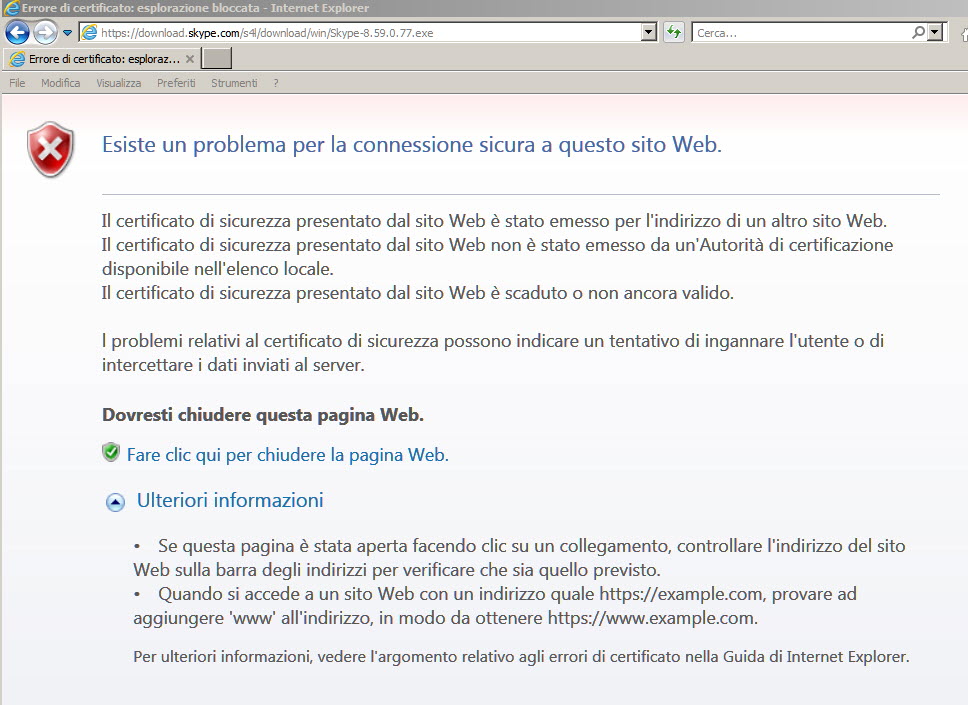968x705 pixels.
Task: Click the red shield error icon
Action: click(x=51, y=149)
